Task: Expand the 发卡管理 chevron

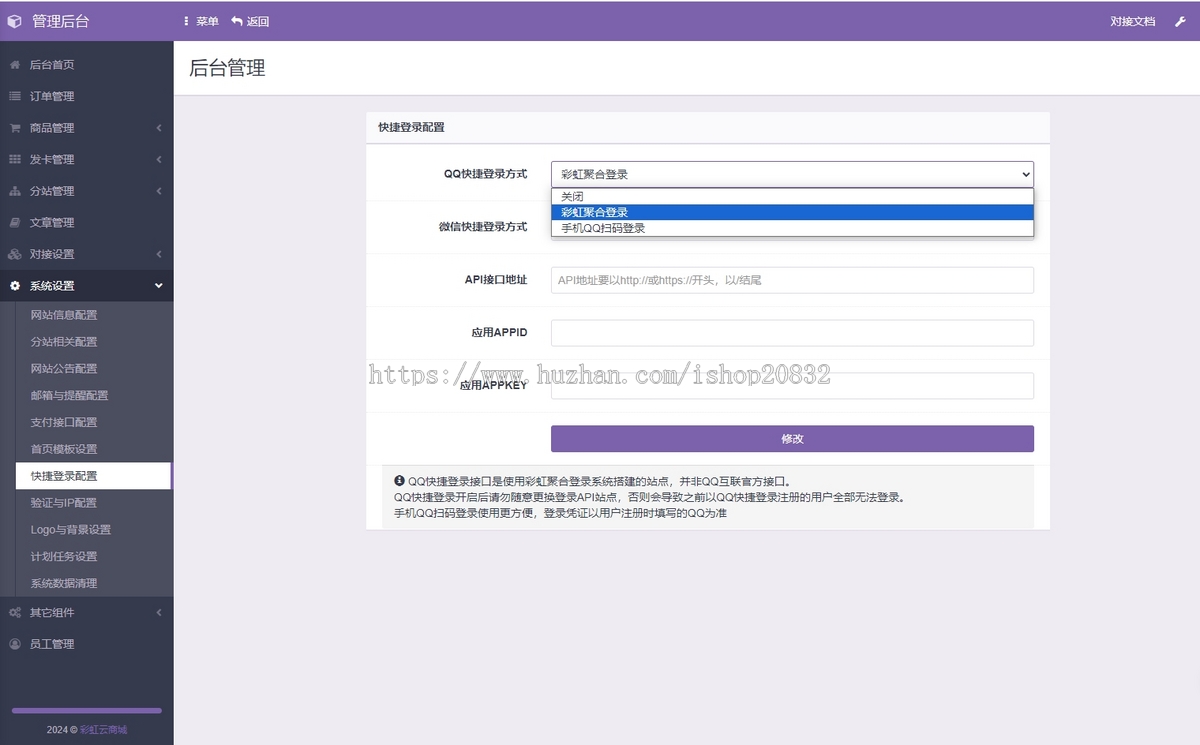Action: [x=159, y=159]
